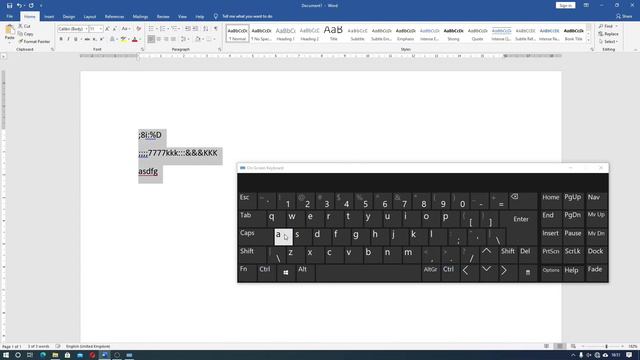Click the Redo icon in title bar
640x360 pixels.
click(31, 5)
